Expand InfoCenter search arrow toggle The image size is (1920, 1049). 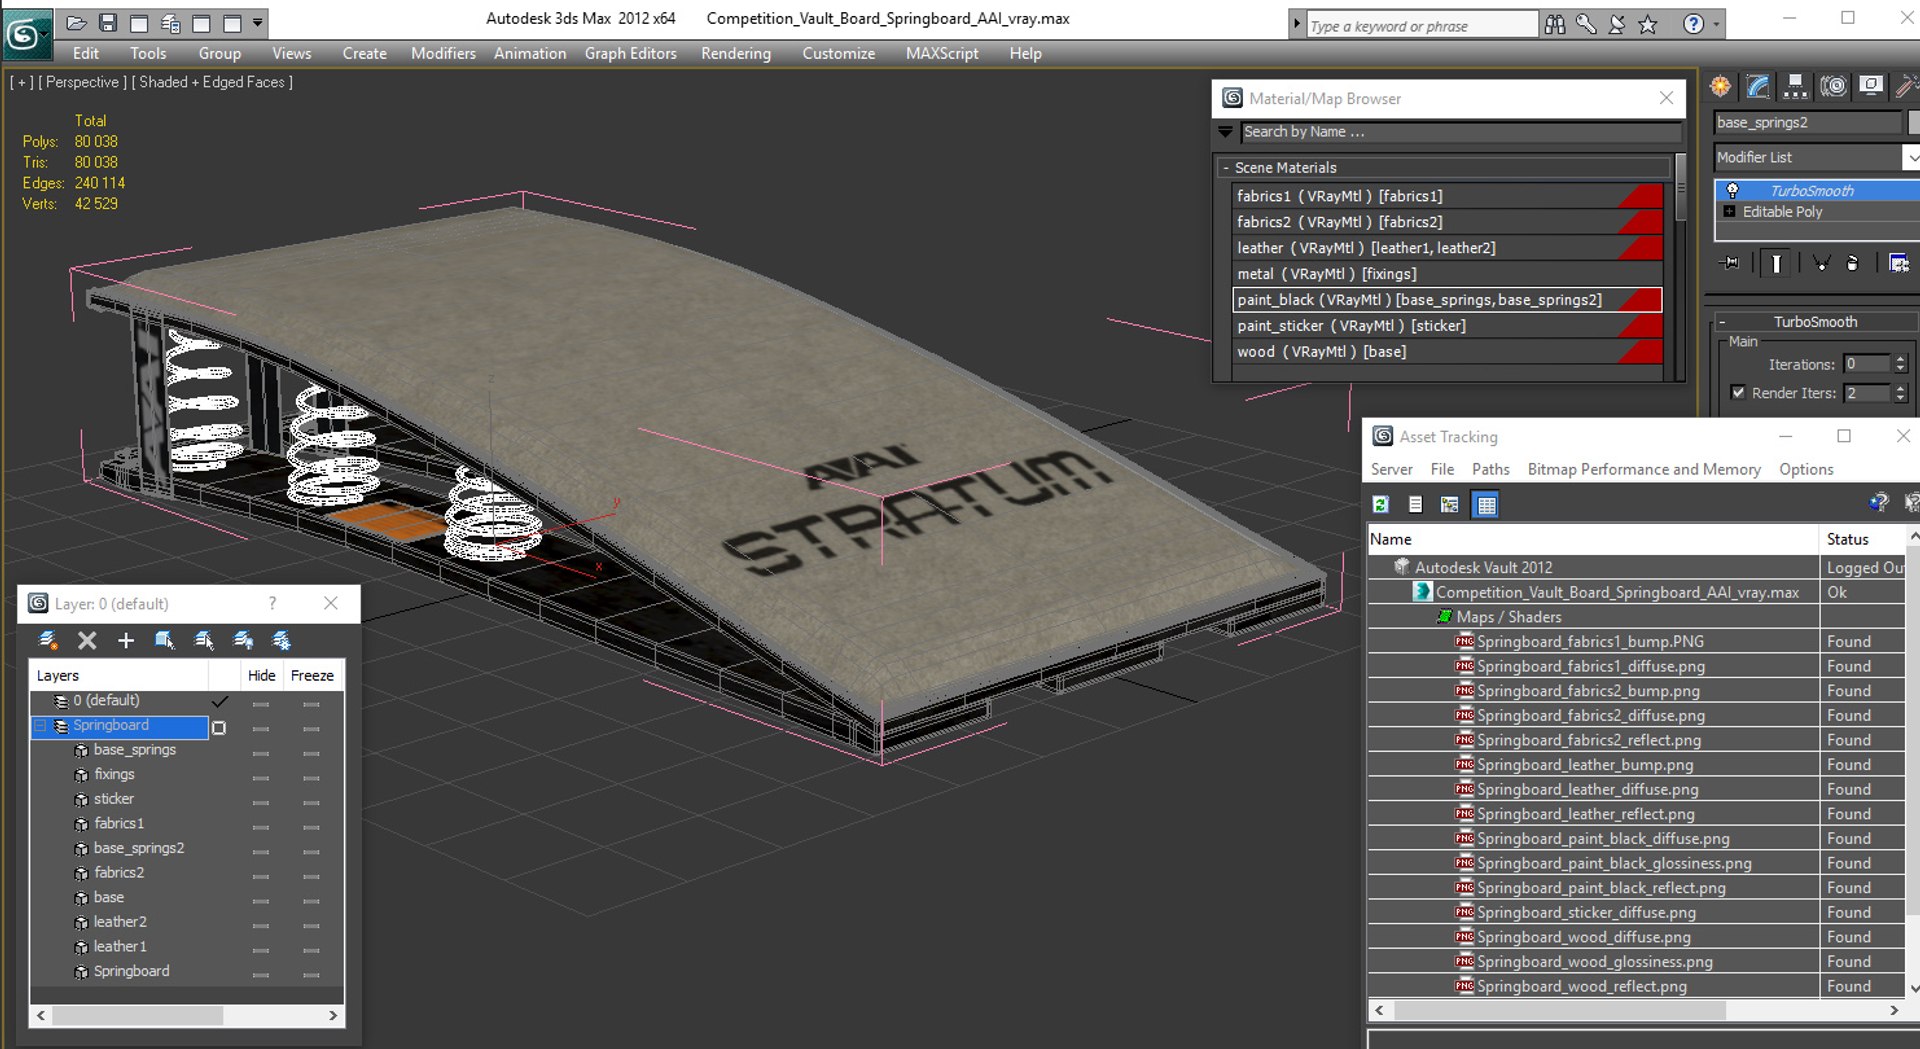coord(1296,24)
